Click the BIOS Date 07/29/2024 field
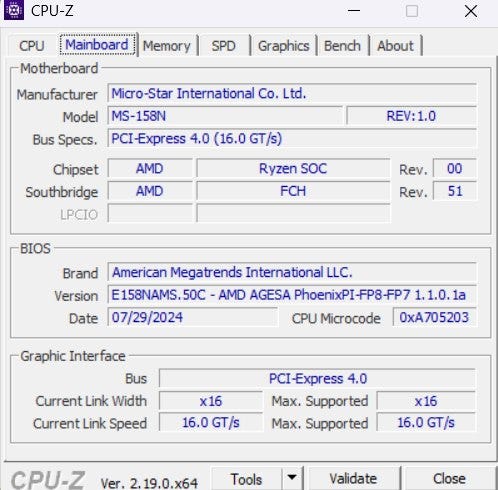This screenshot has width=498, height=490. (193, 317)
